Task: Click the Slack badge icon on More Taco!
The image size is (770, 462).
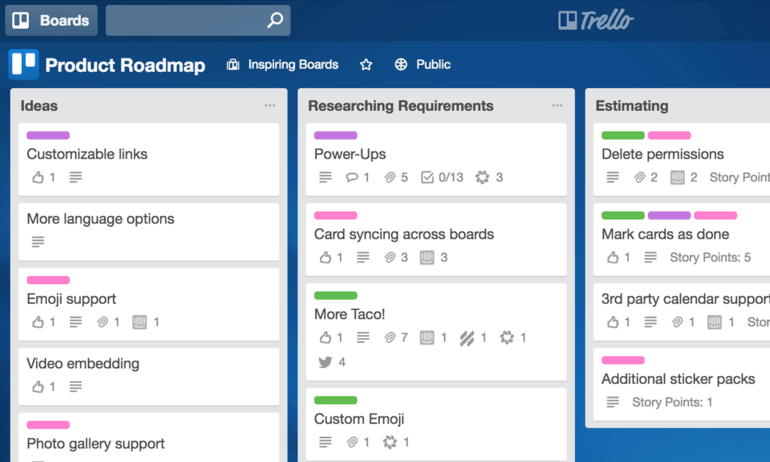Action: tap(507, 337)
